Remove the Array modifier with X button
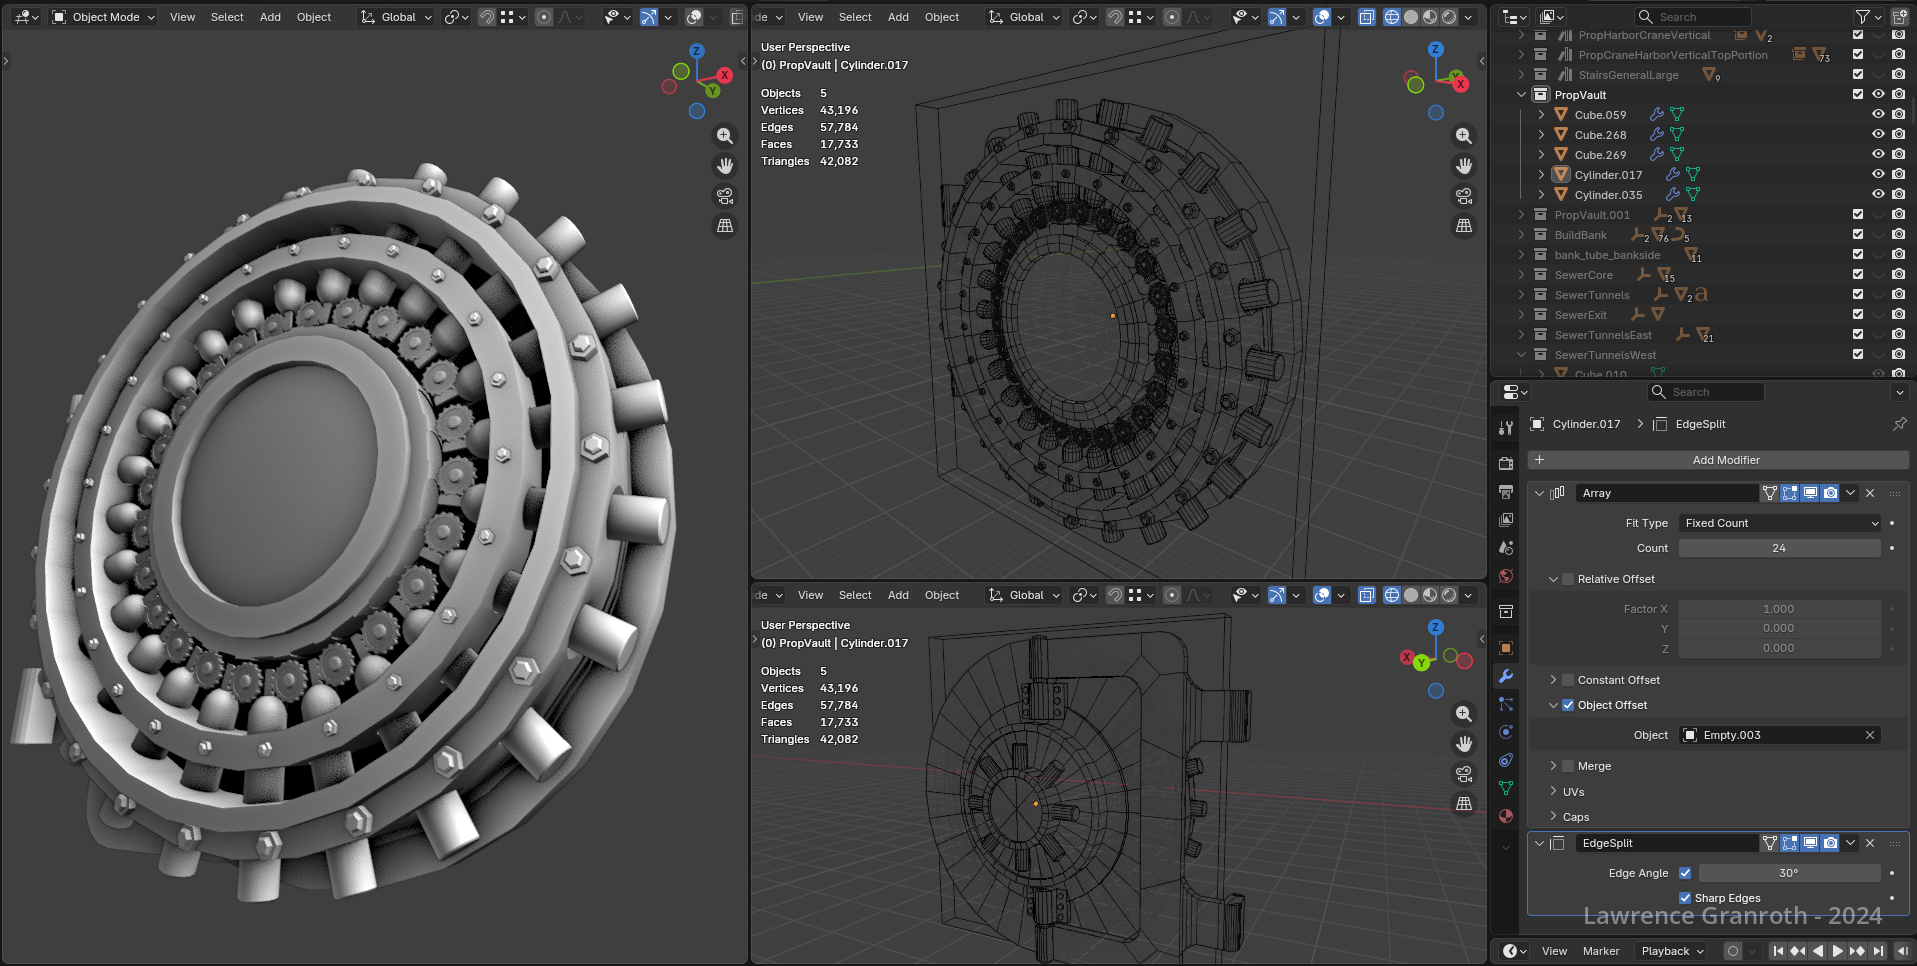1917x966 pixels. [1870, 493]
